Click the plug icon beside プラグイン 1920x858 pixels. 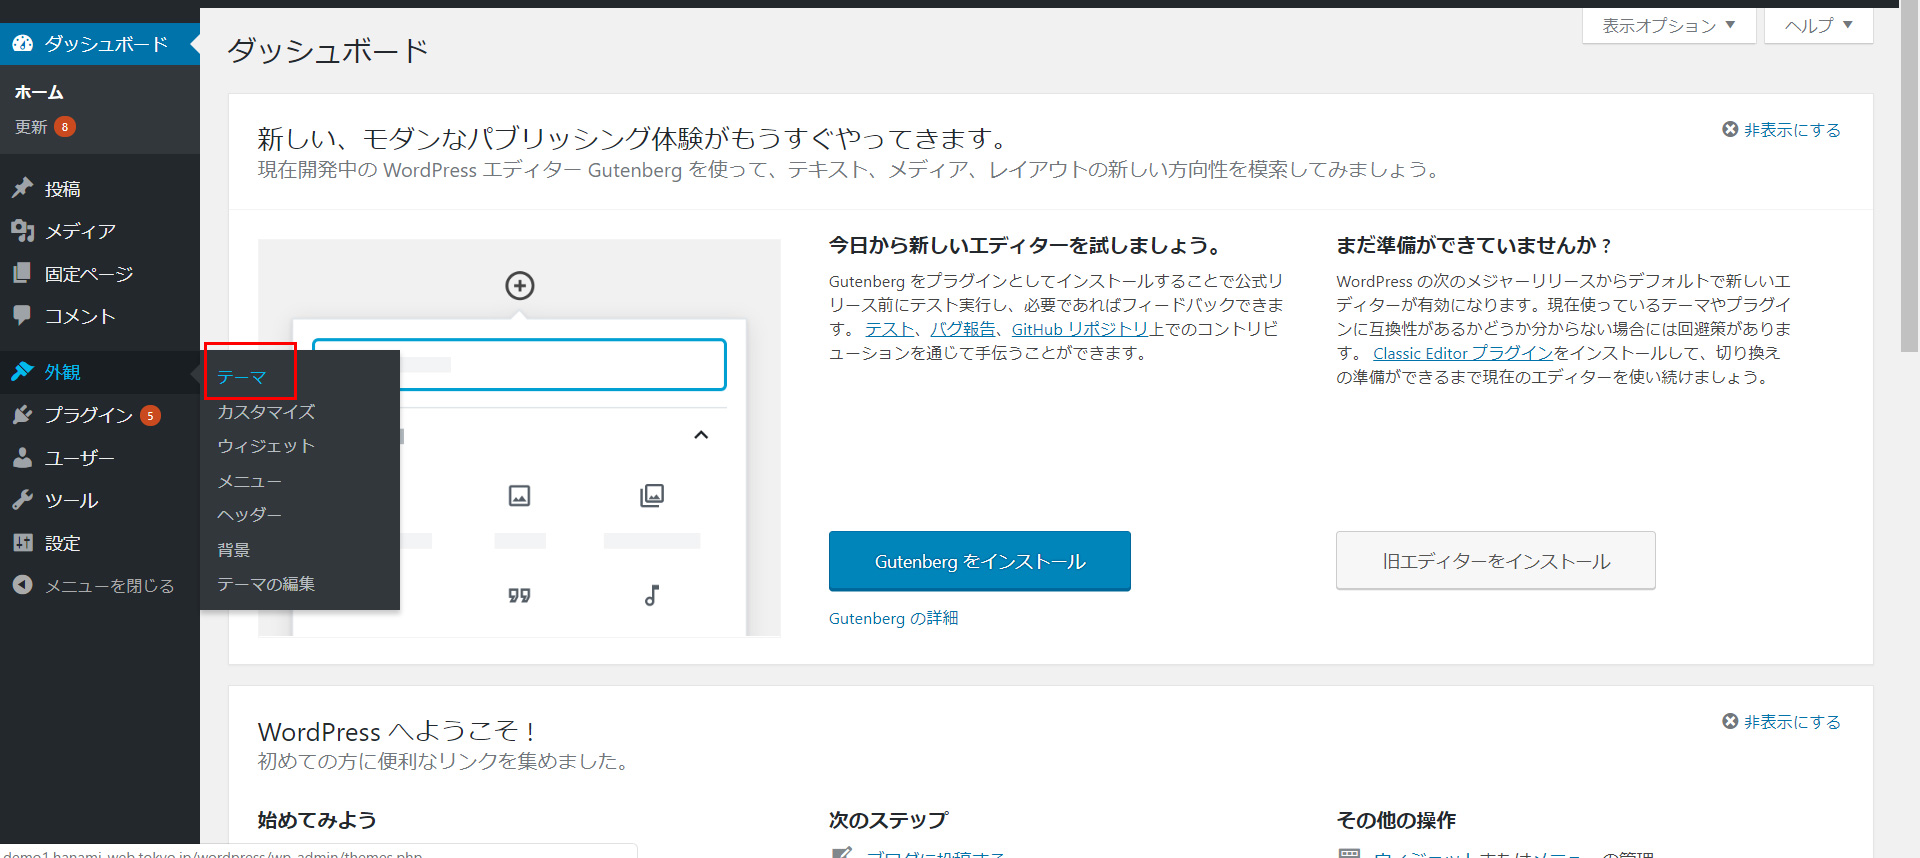(23, 414)
